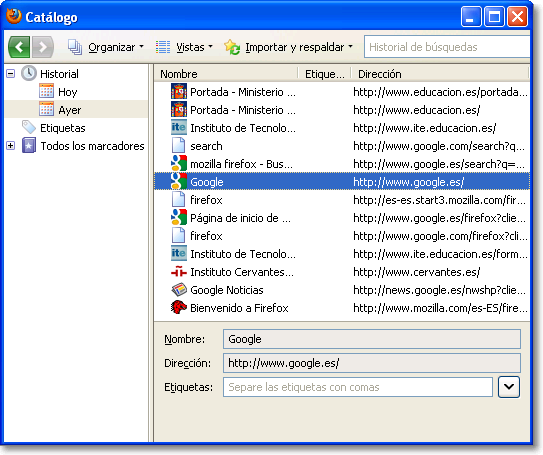Image resolution: width=543 pixels, height=455 pixels.
Task: Select Hoy in the history tree
Action: [x=68, y=92]
